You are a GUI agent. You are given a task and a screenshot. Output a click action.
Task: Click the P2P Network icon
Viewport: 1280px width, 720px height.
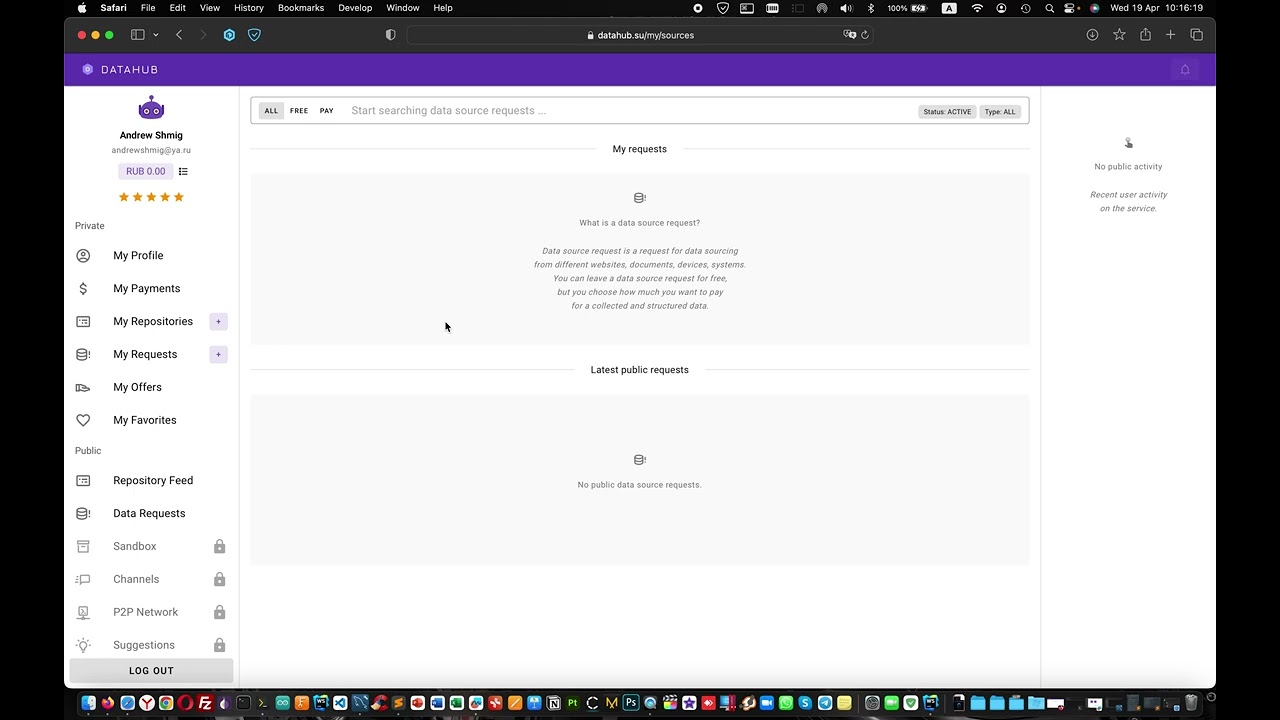[83, 612]
